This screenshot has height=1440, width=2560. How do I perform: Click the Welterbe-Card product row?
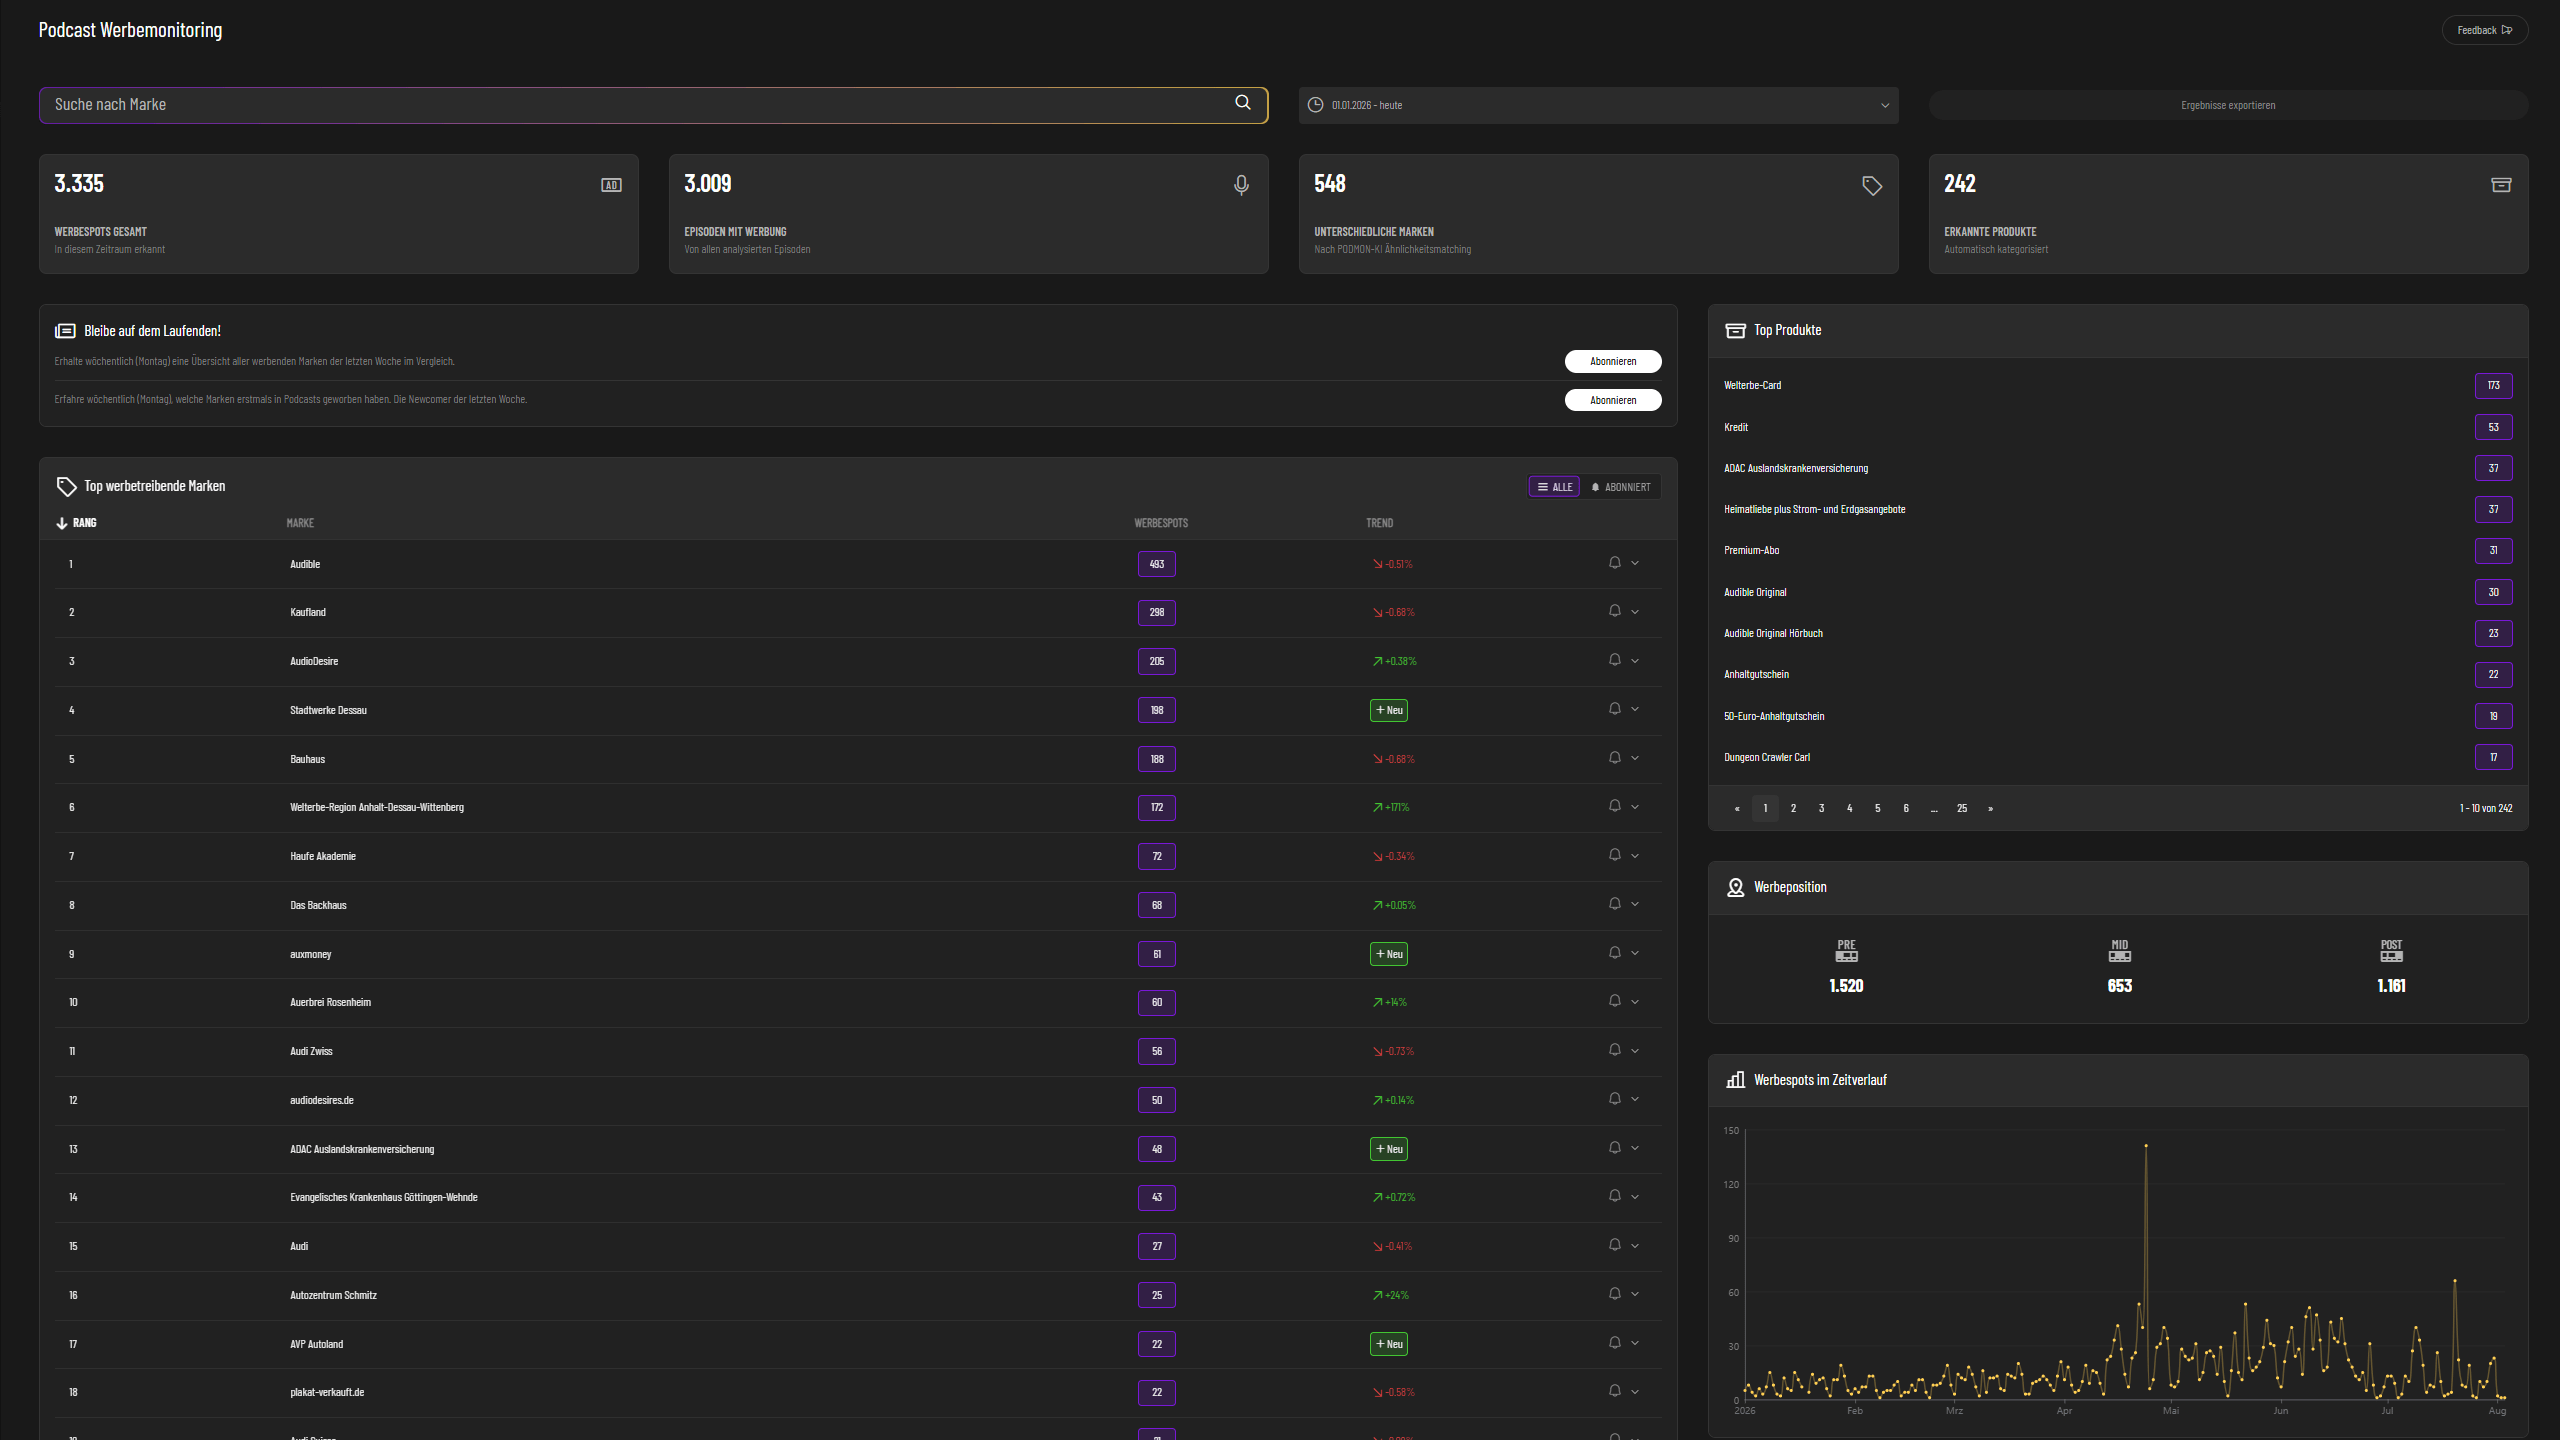[x=2118, y=385]
